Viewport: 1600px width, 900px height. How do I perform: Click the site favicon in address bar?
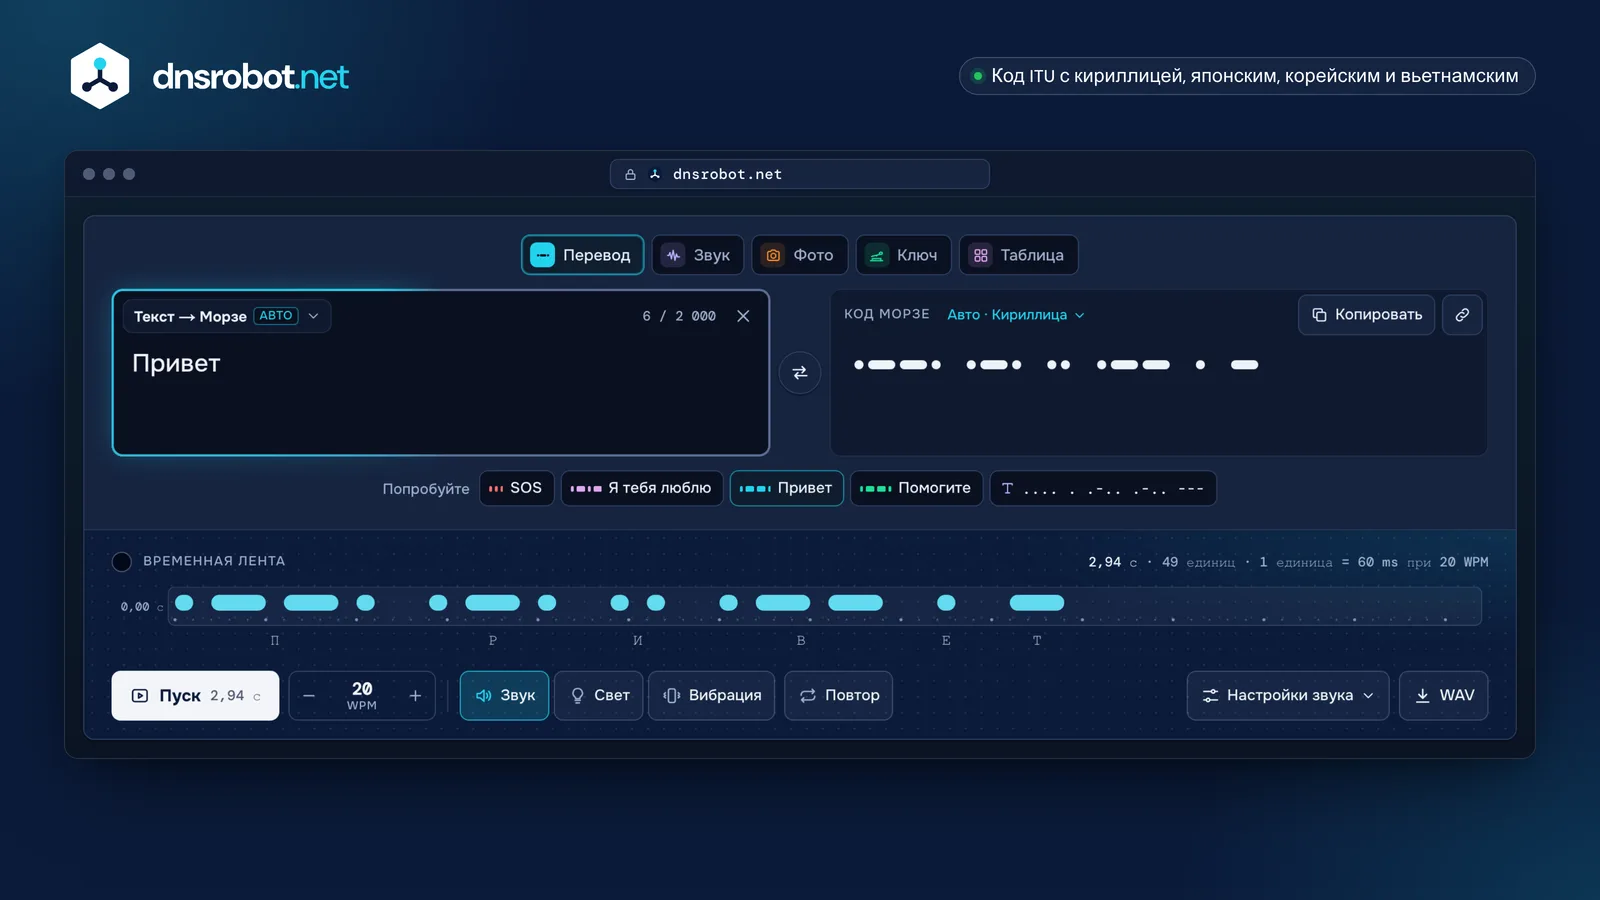point(655,174)
